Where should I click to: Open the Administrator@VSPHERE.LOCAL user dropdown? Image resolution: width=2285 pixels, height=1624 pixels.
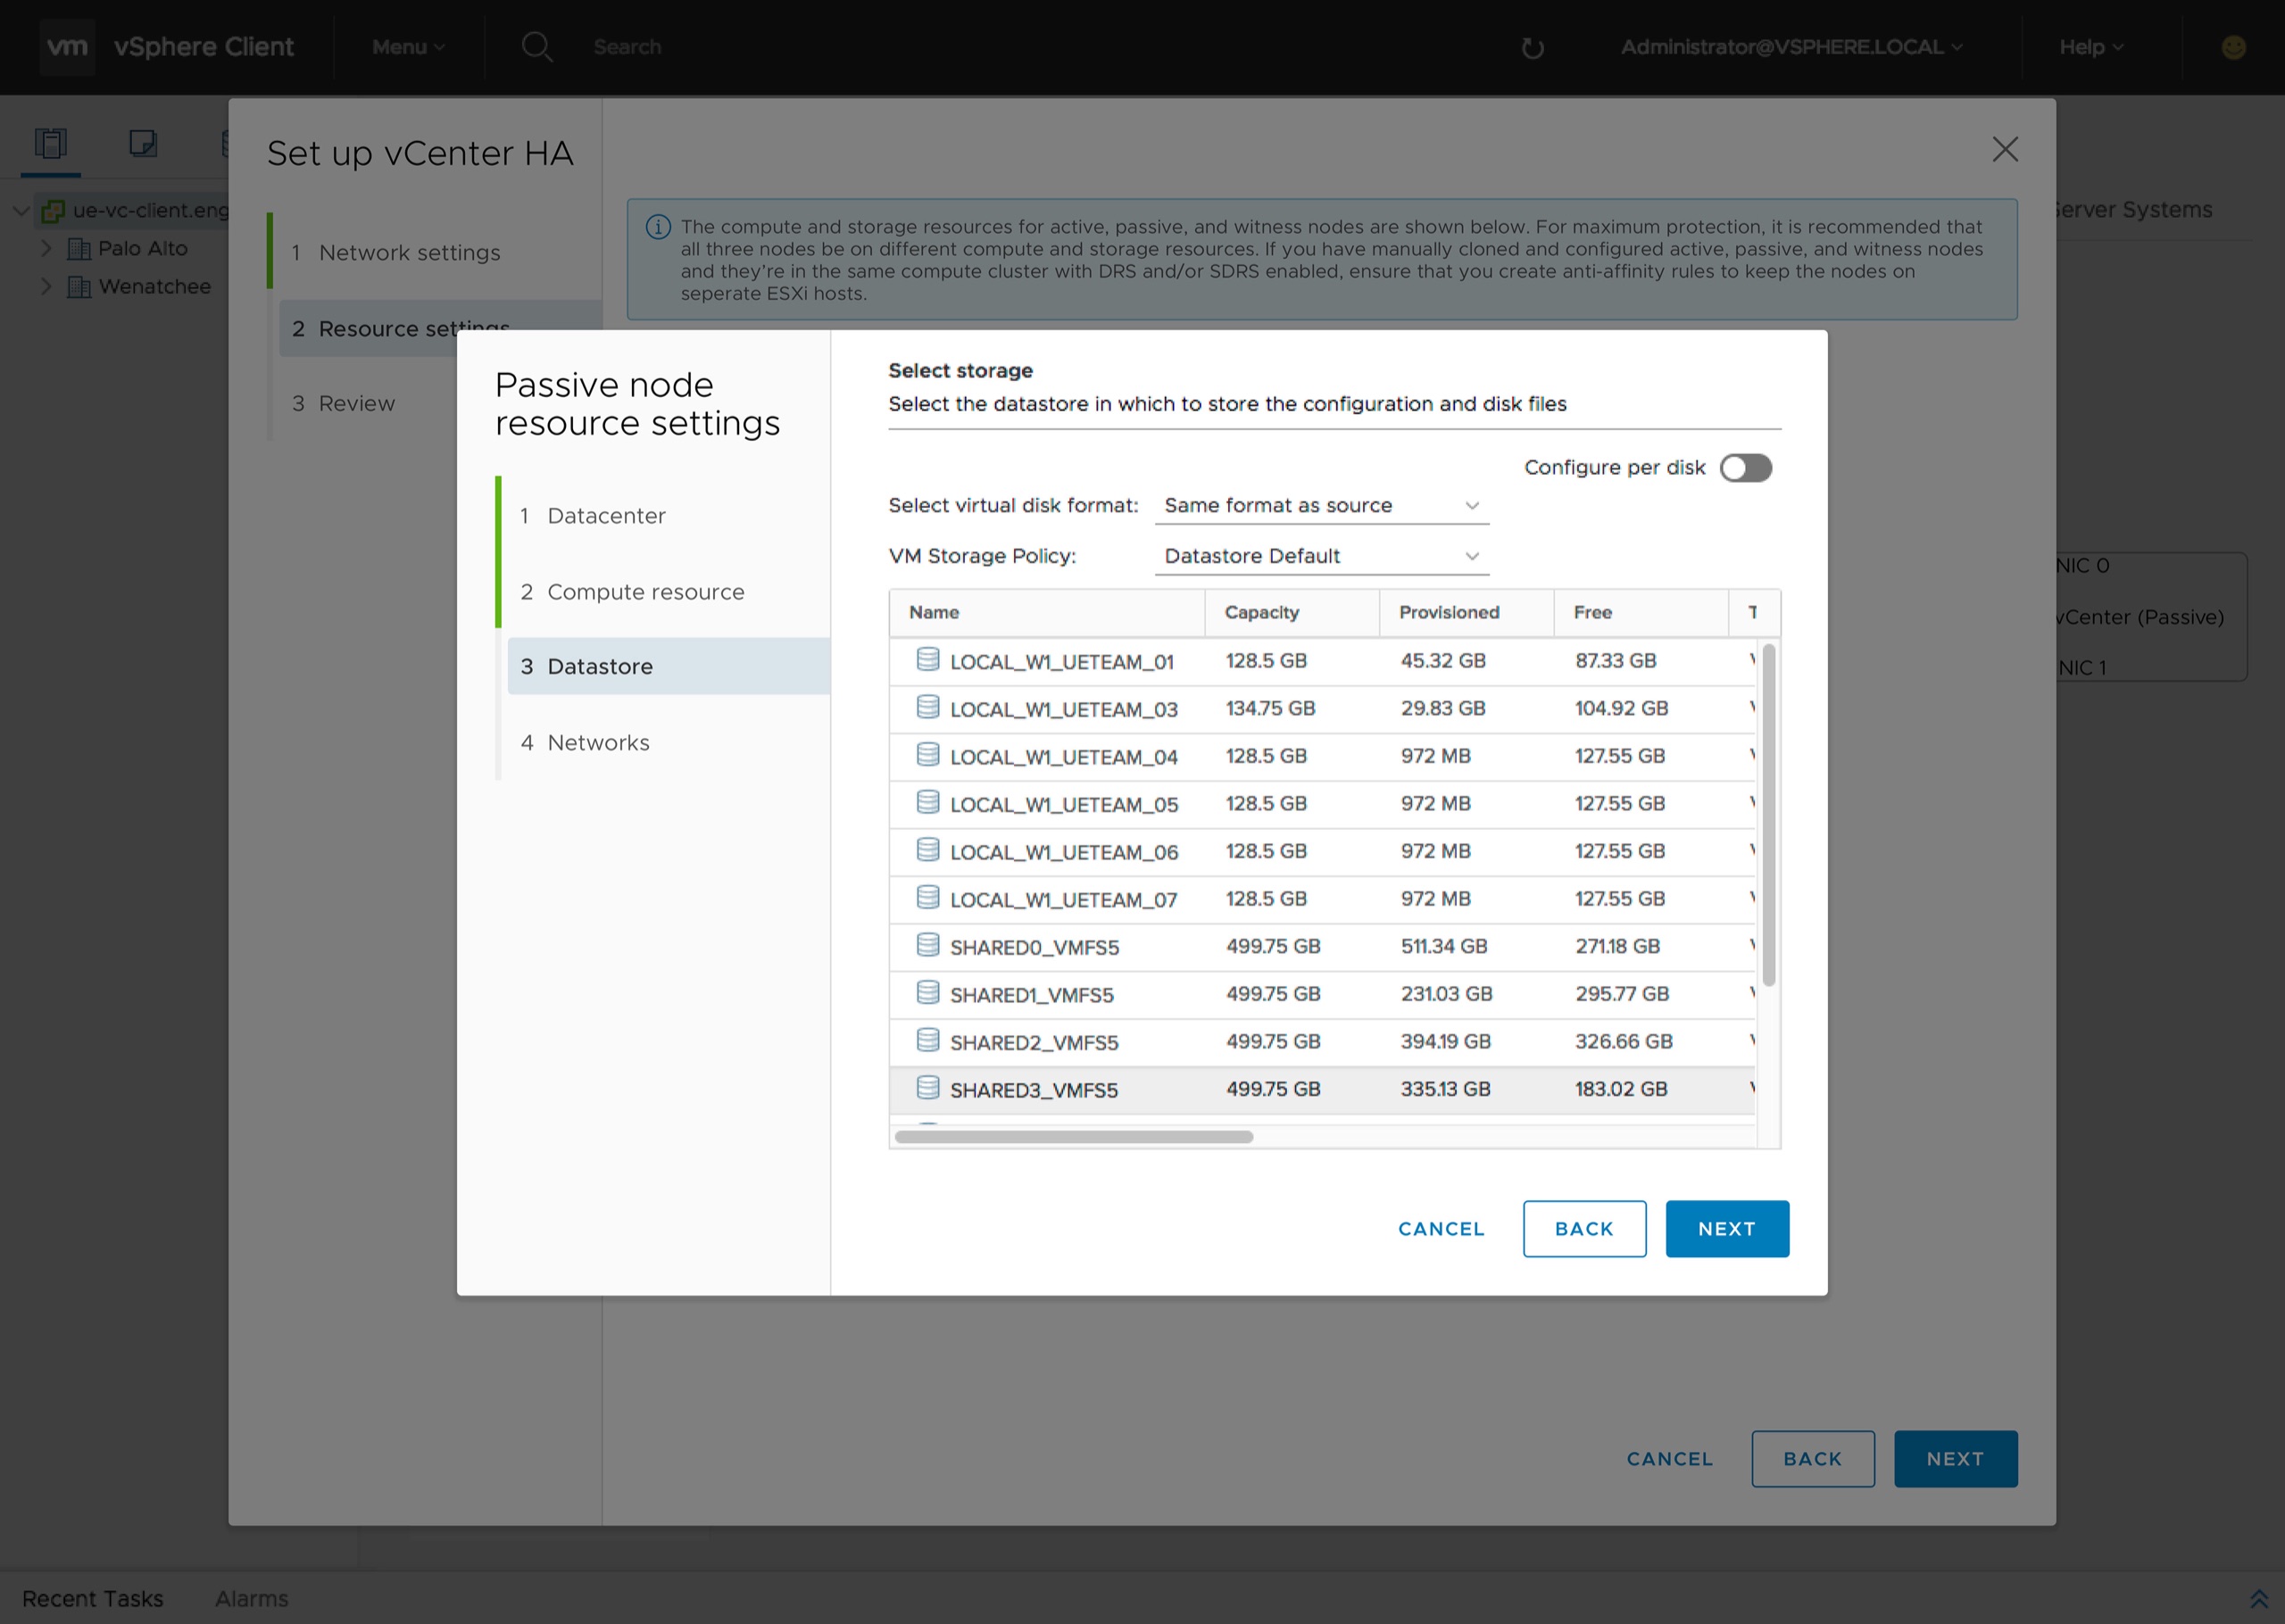pos(1791,47)
